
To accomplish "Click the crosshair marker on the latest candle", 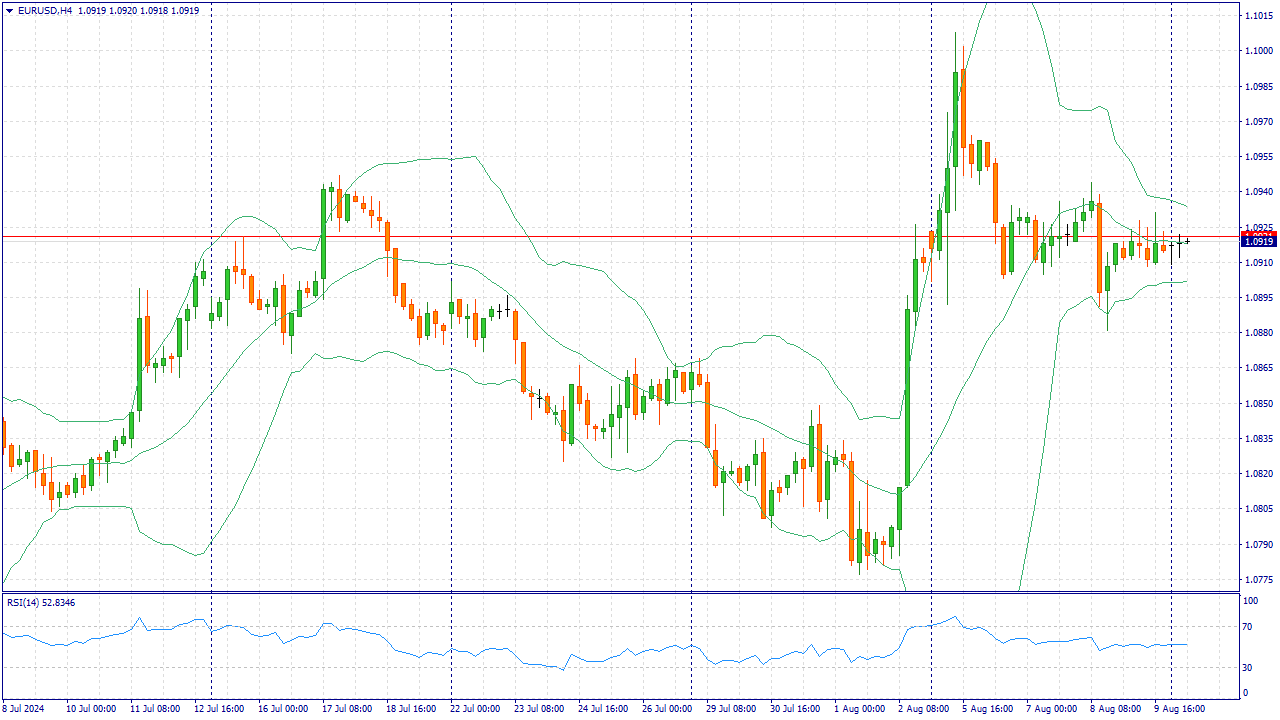I will pos(1187,241).
